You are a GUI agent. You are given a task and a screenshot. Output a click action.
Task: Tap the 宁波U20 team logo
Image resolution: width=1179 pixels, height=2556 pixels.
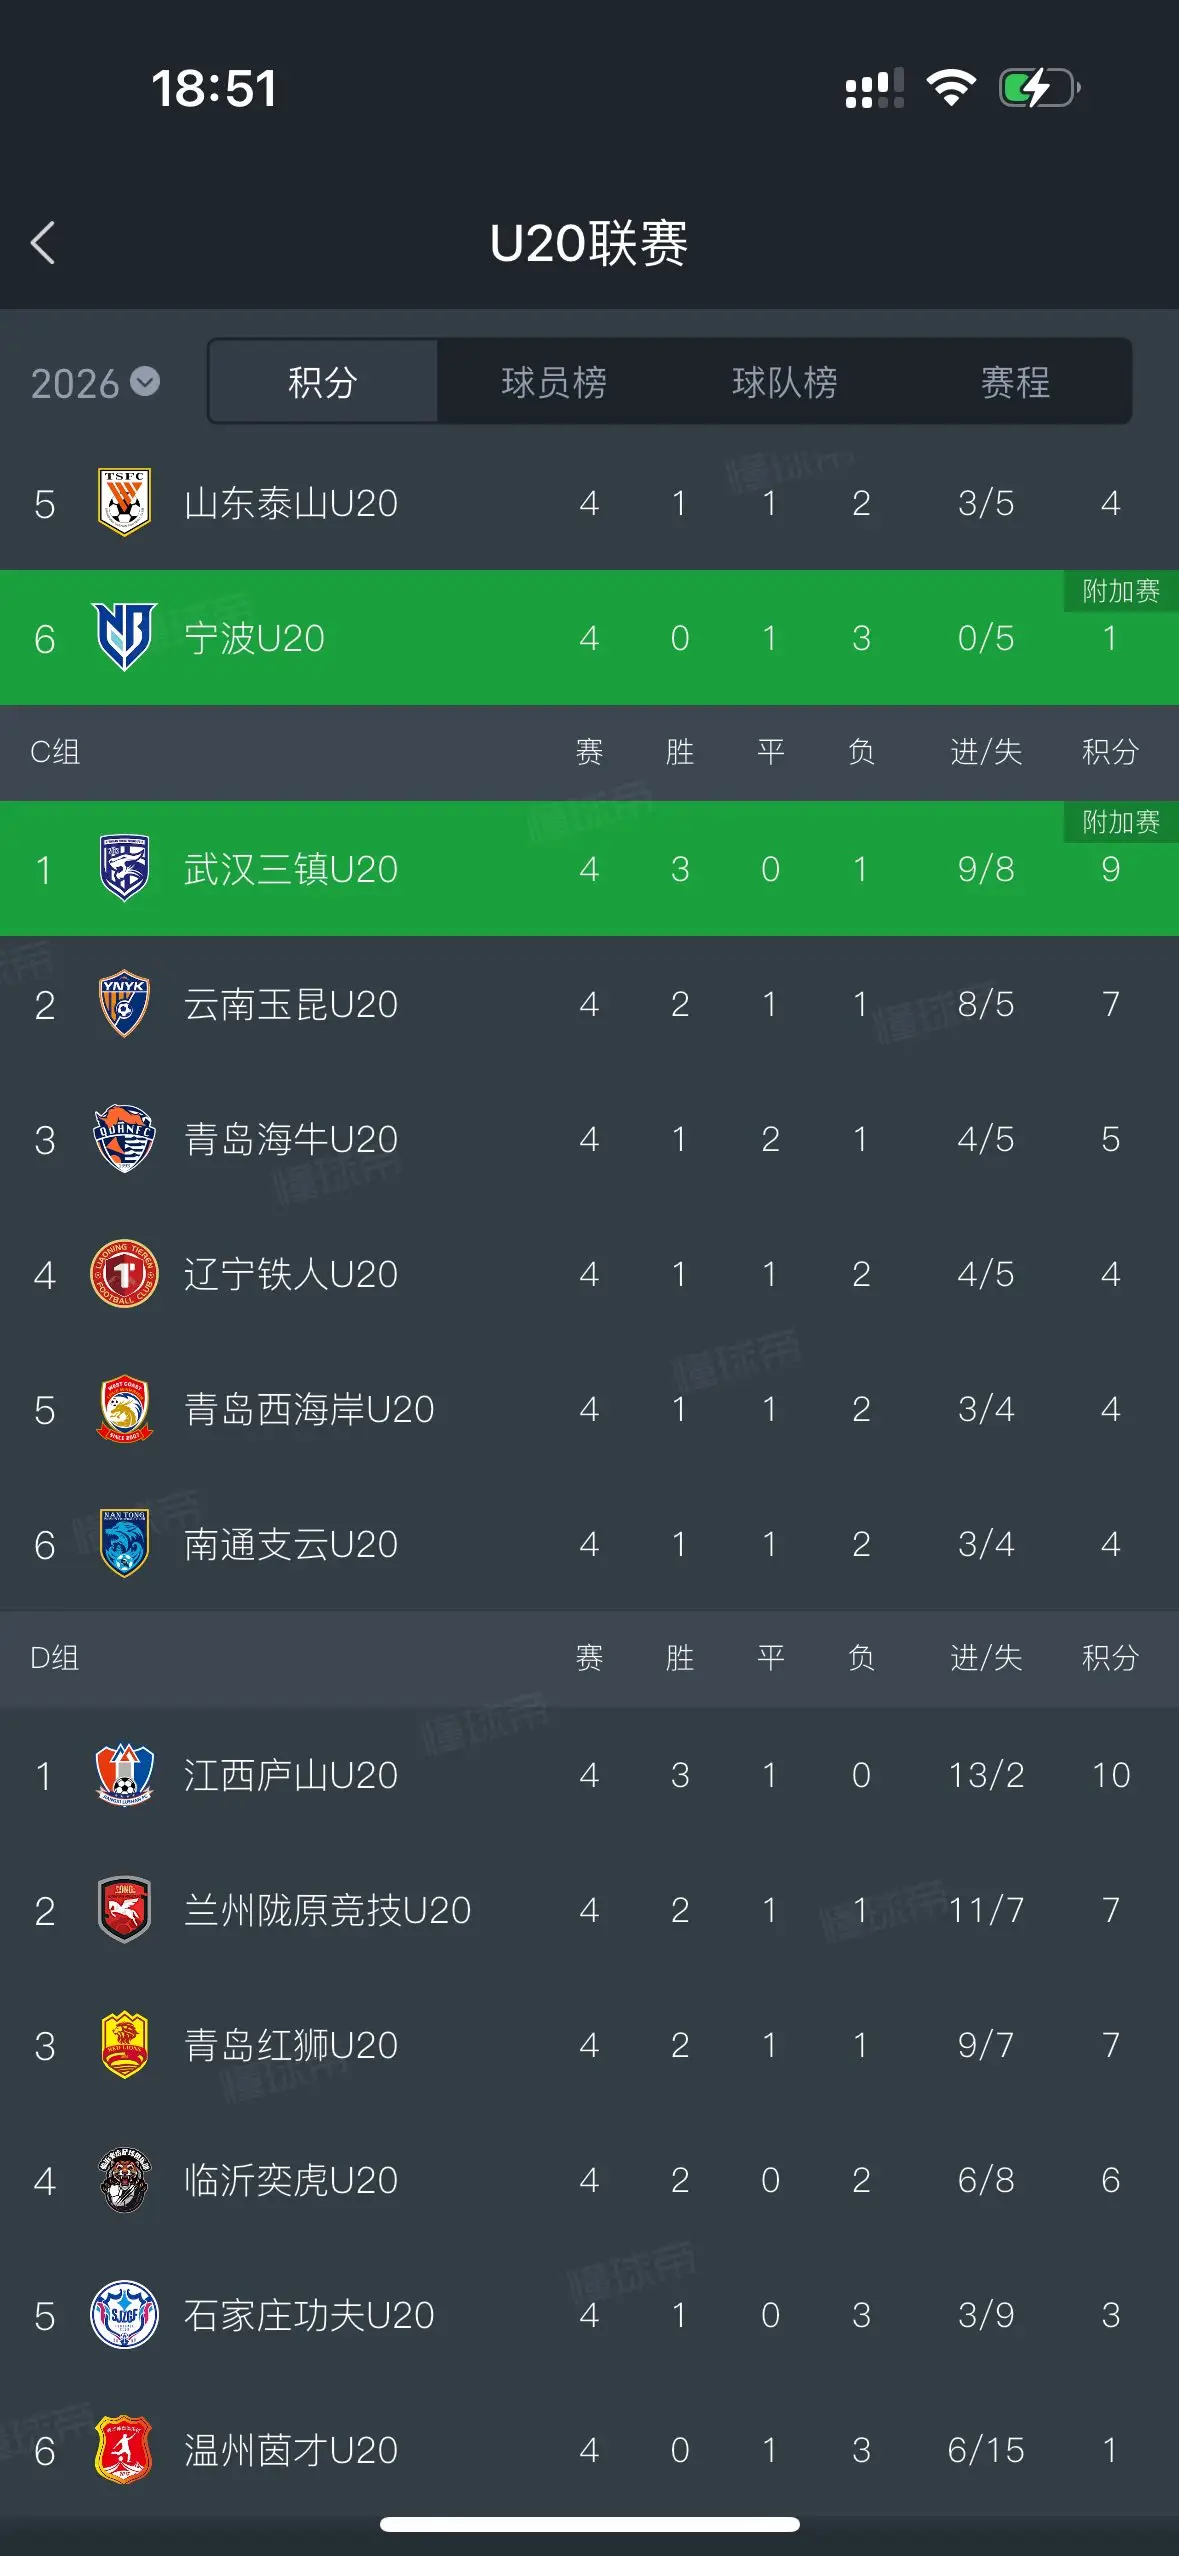pyautogui.click(x=124, y=637)
